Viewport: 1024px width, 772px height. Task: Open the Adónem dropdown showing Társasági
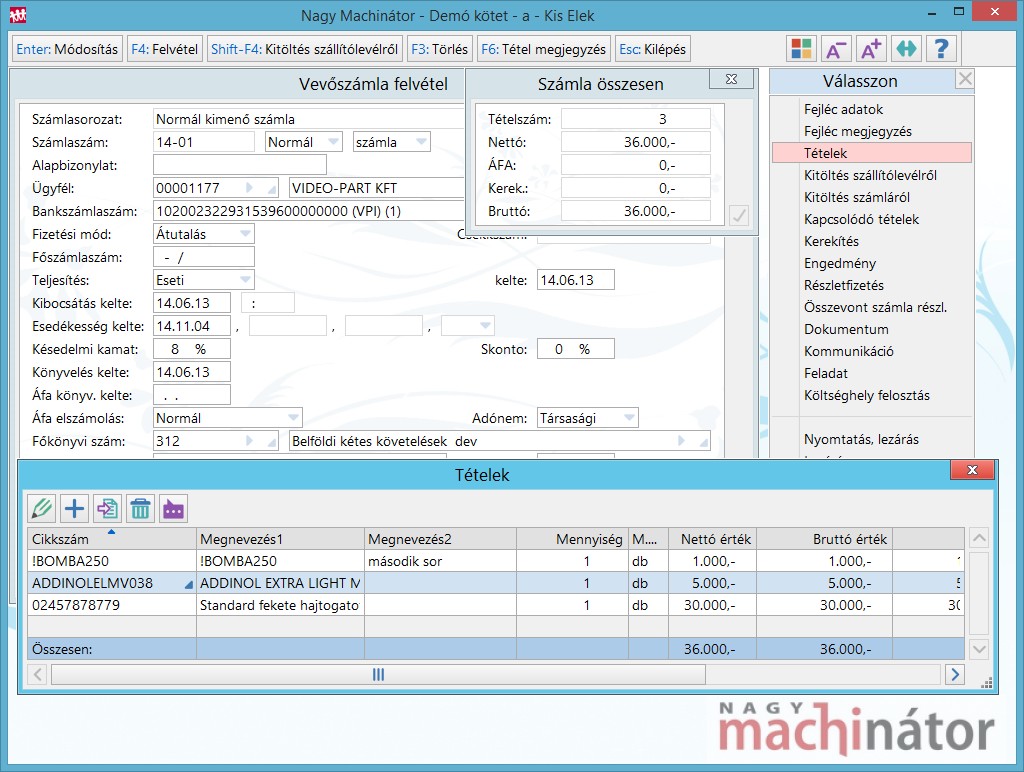628,418
